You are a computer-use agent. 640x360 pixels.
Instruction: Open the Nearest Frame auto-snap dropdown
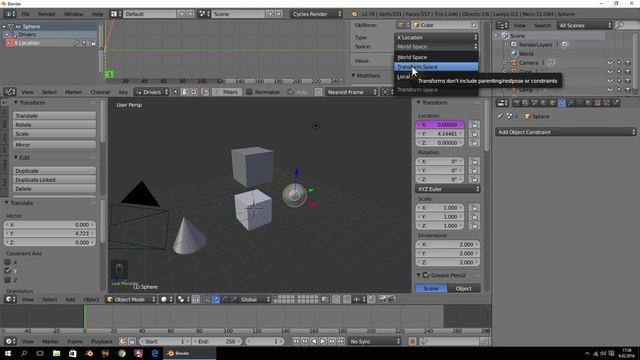(x=351, y=92)
